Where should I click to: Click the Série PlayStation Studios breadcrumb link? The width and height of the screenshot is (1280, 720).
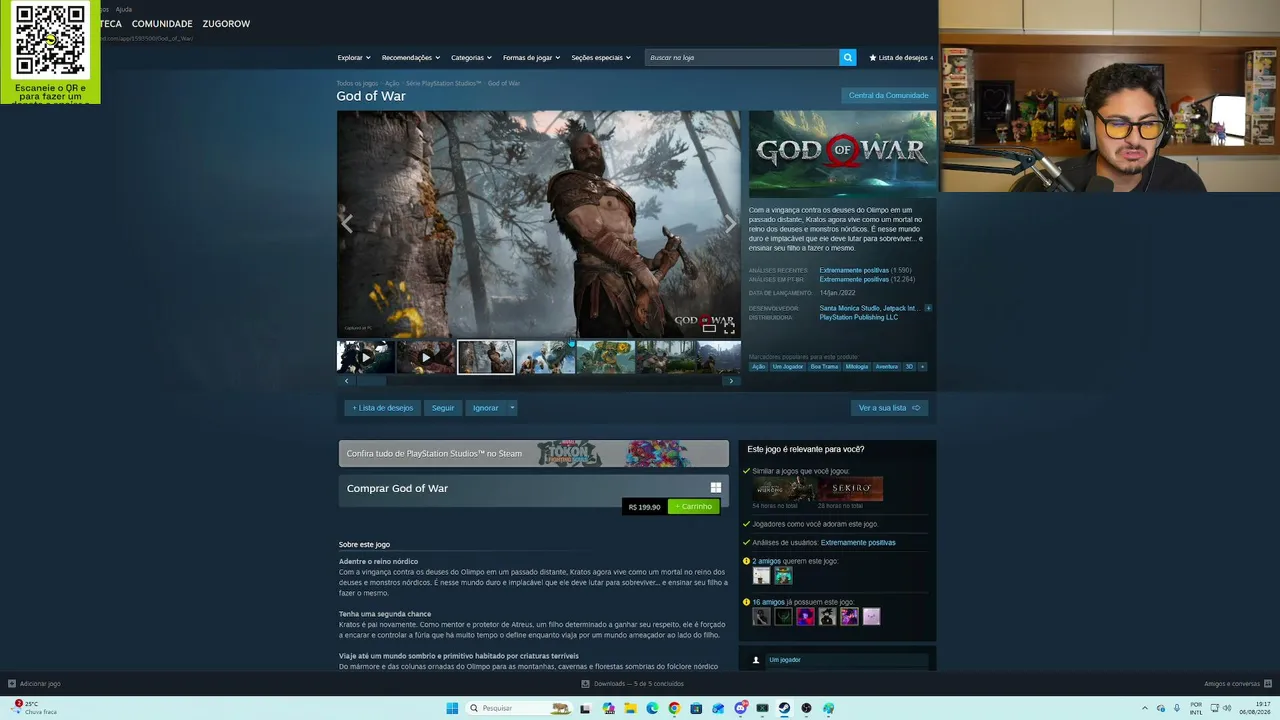pyautogui.click(x=443, y=83)
